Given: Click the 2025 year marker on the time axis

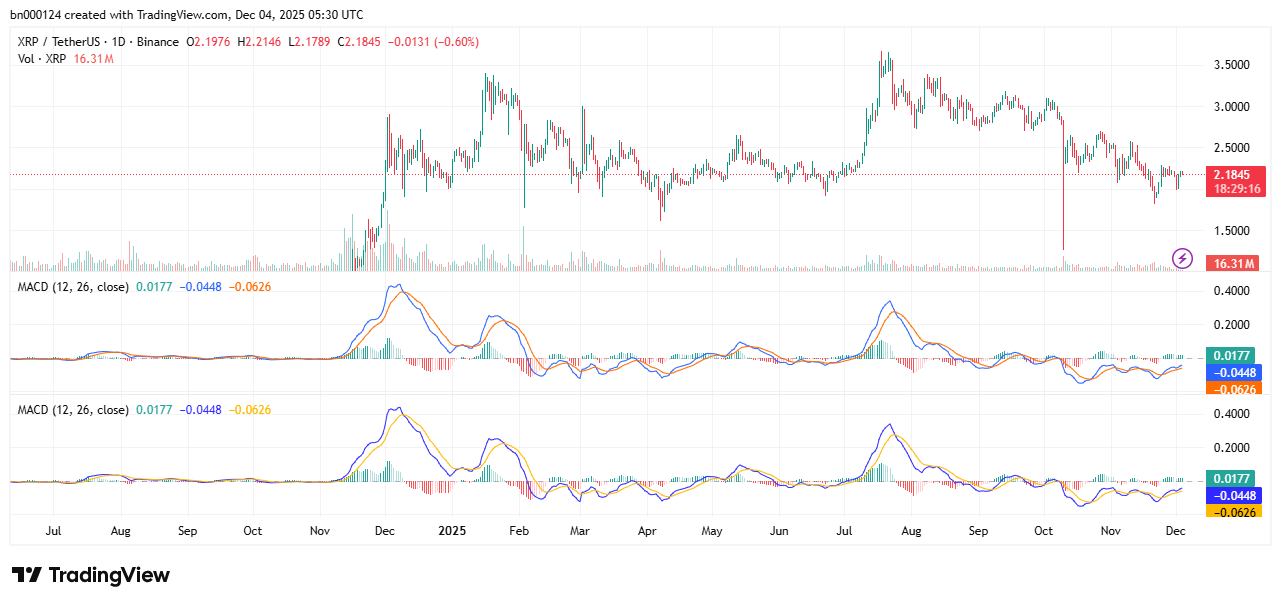Looking at the screenshot, I should click(452, 531).
